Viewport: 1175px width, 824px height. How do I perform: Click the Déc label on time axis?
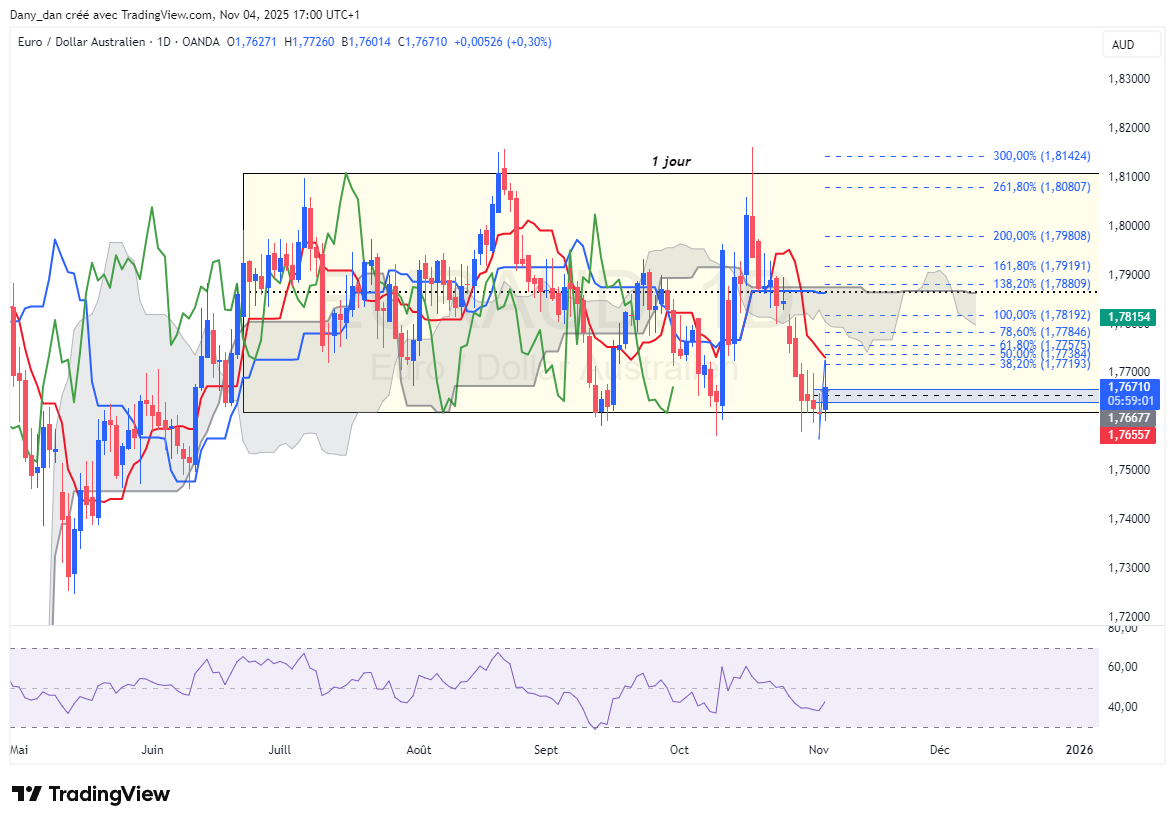(939, 750)
